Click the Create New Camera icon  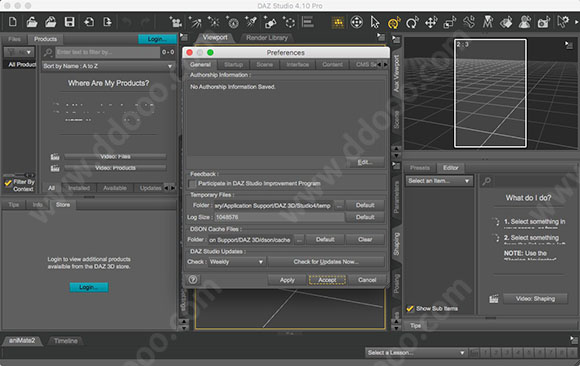175,23
